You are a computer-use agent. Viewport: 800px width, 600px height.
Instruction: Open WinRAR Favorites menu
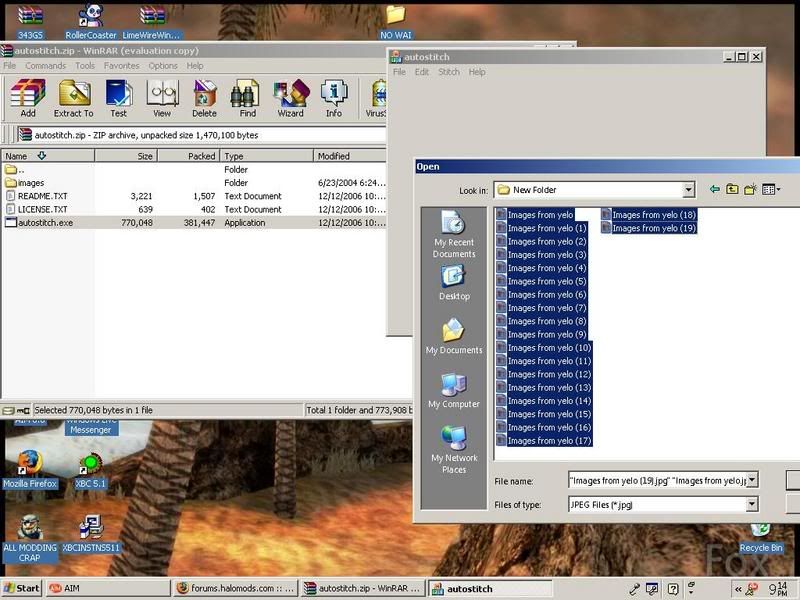point(121,66)
